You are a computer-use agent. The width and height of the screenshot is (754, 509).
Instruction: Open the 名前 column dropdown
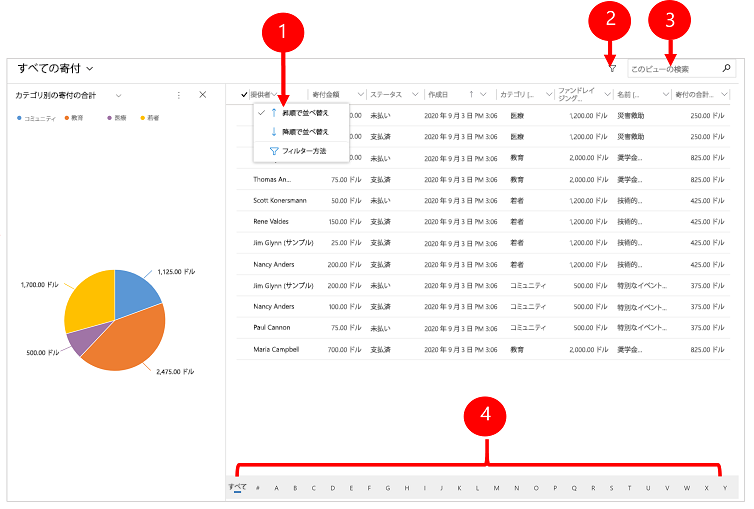coord(666,94)
